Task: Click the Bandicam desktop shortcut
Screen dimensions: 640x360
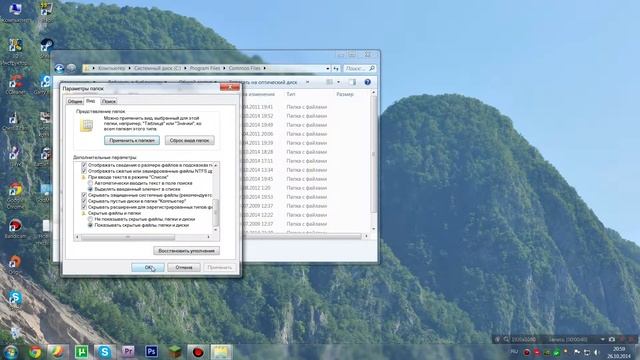Action: pyautogui.click(x=16, y=229)
